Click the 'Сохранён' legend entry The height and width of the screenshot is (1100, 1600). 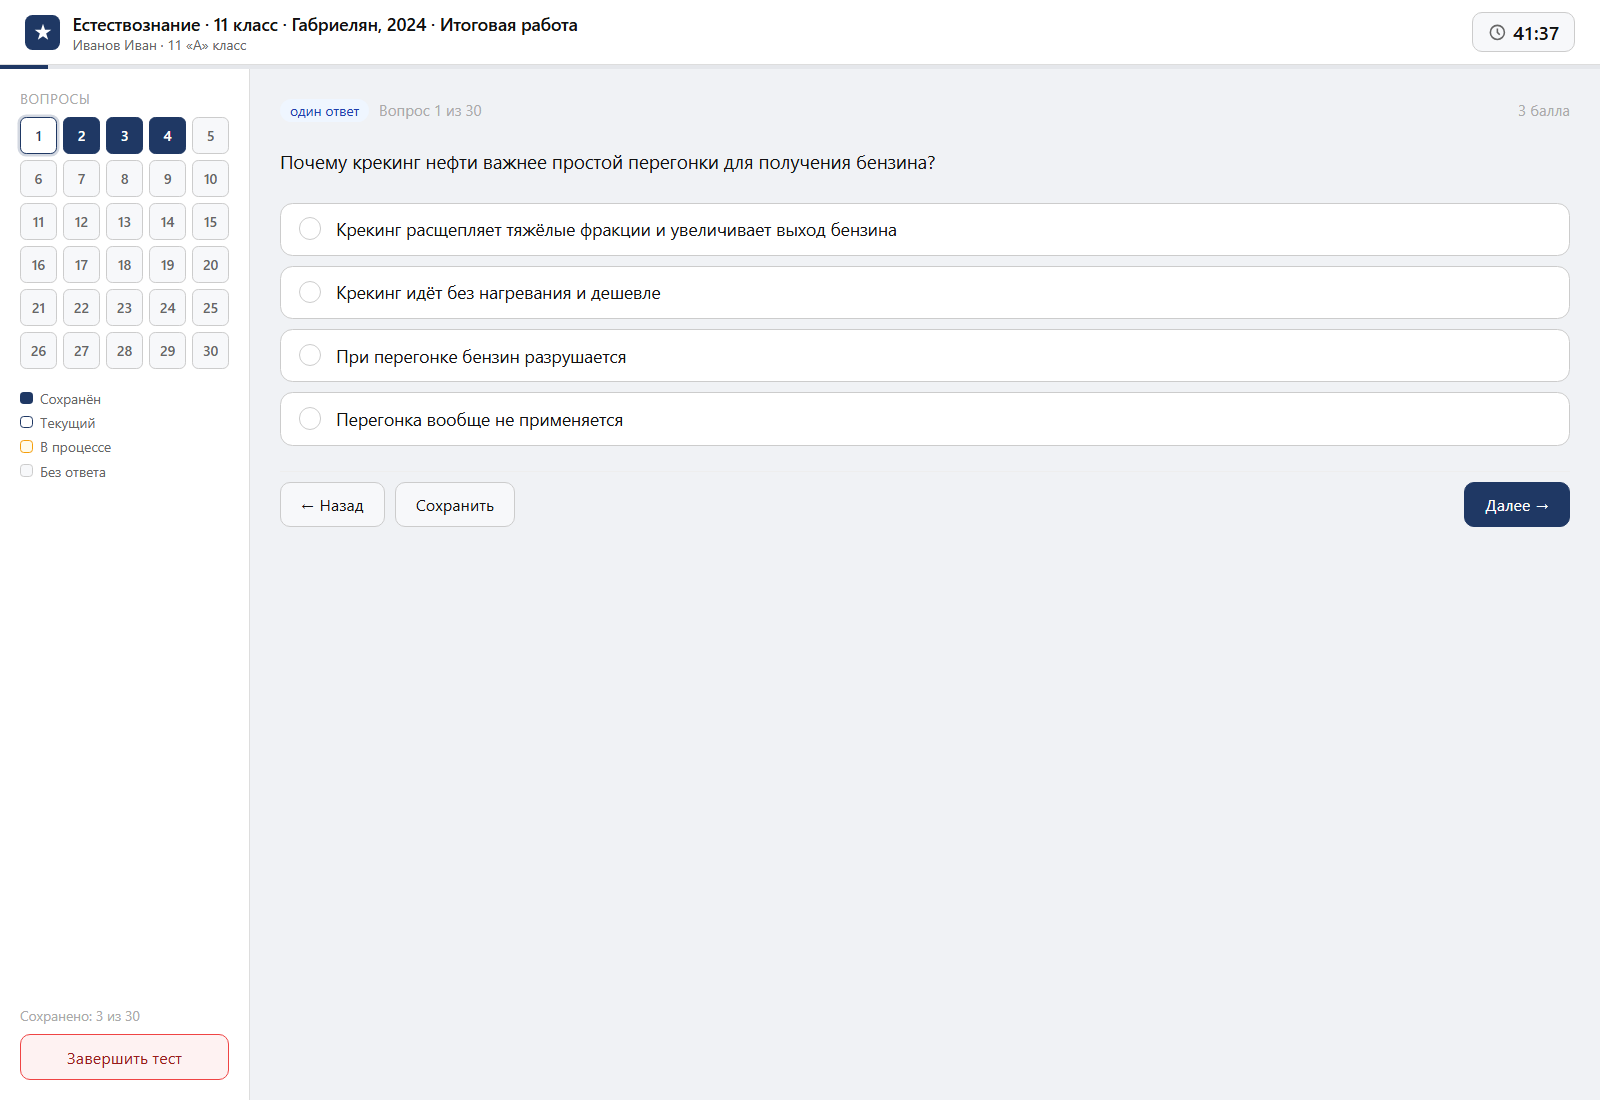[61, 399]
